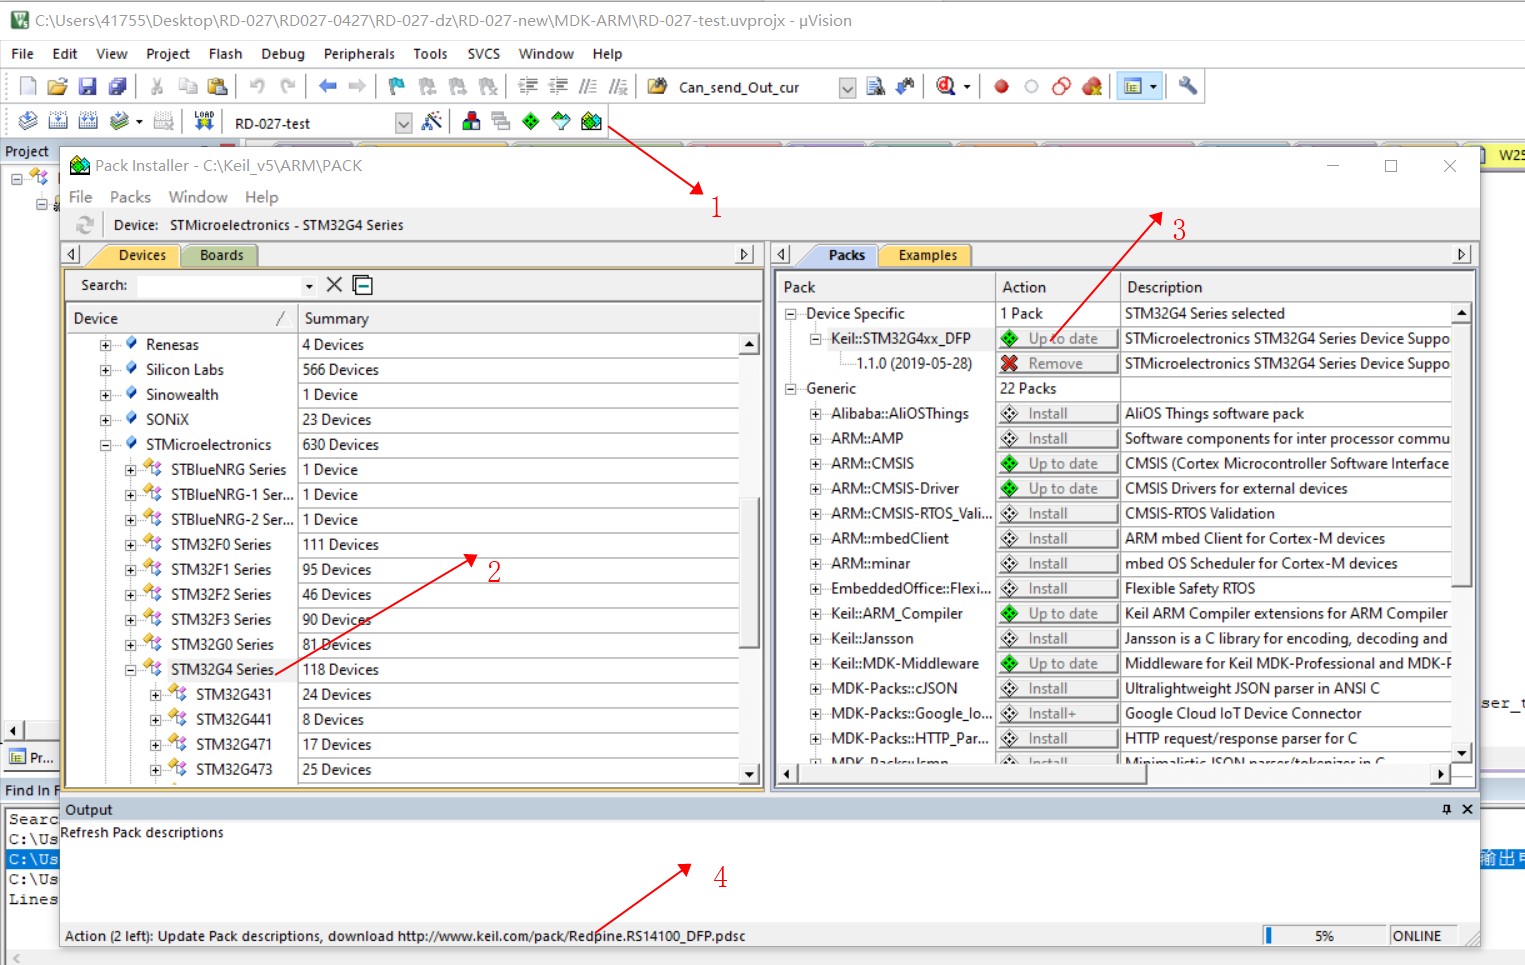Switch to the Boards tab

221,255
